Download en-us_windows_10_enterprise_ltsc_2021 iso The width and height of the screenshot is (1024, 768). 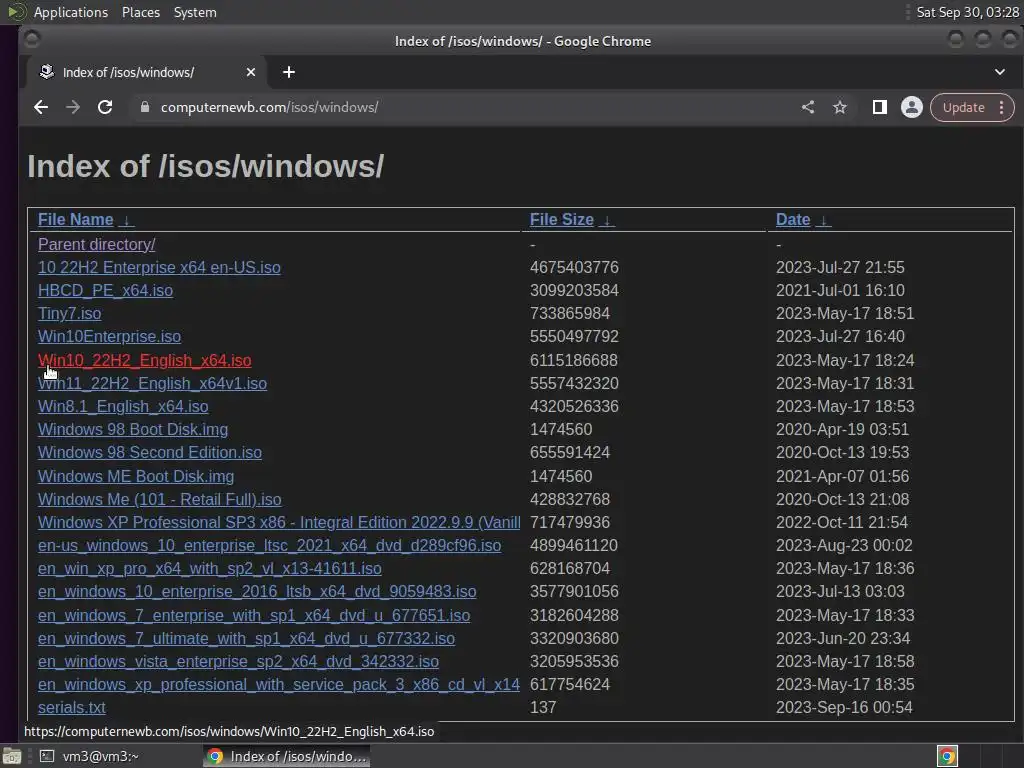click(269, 545)
